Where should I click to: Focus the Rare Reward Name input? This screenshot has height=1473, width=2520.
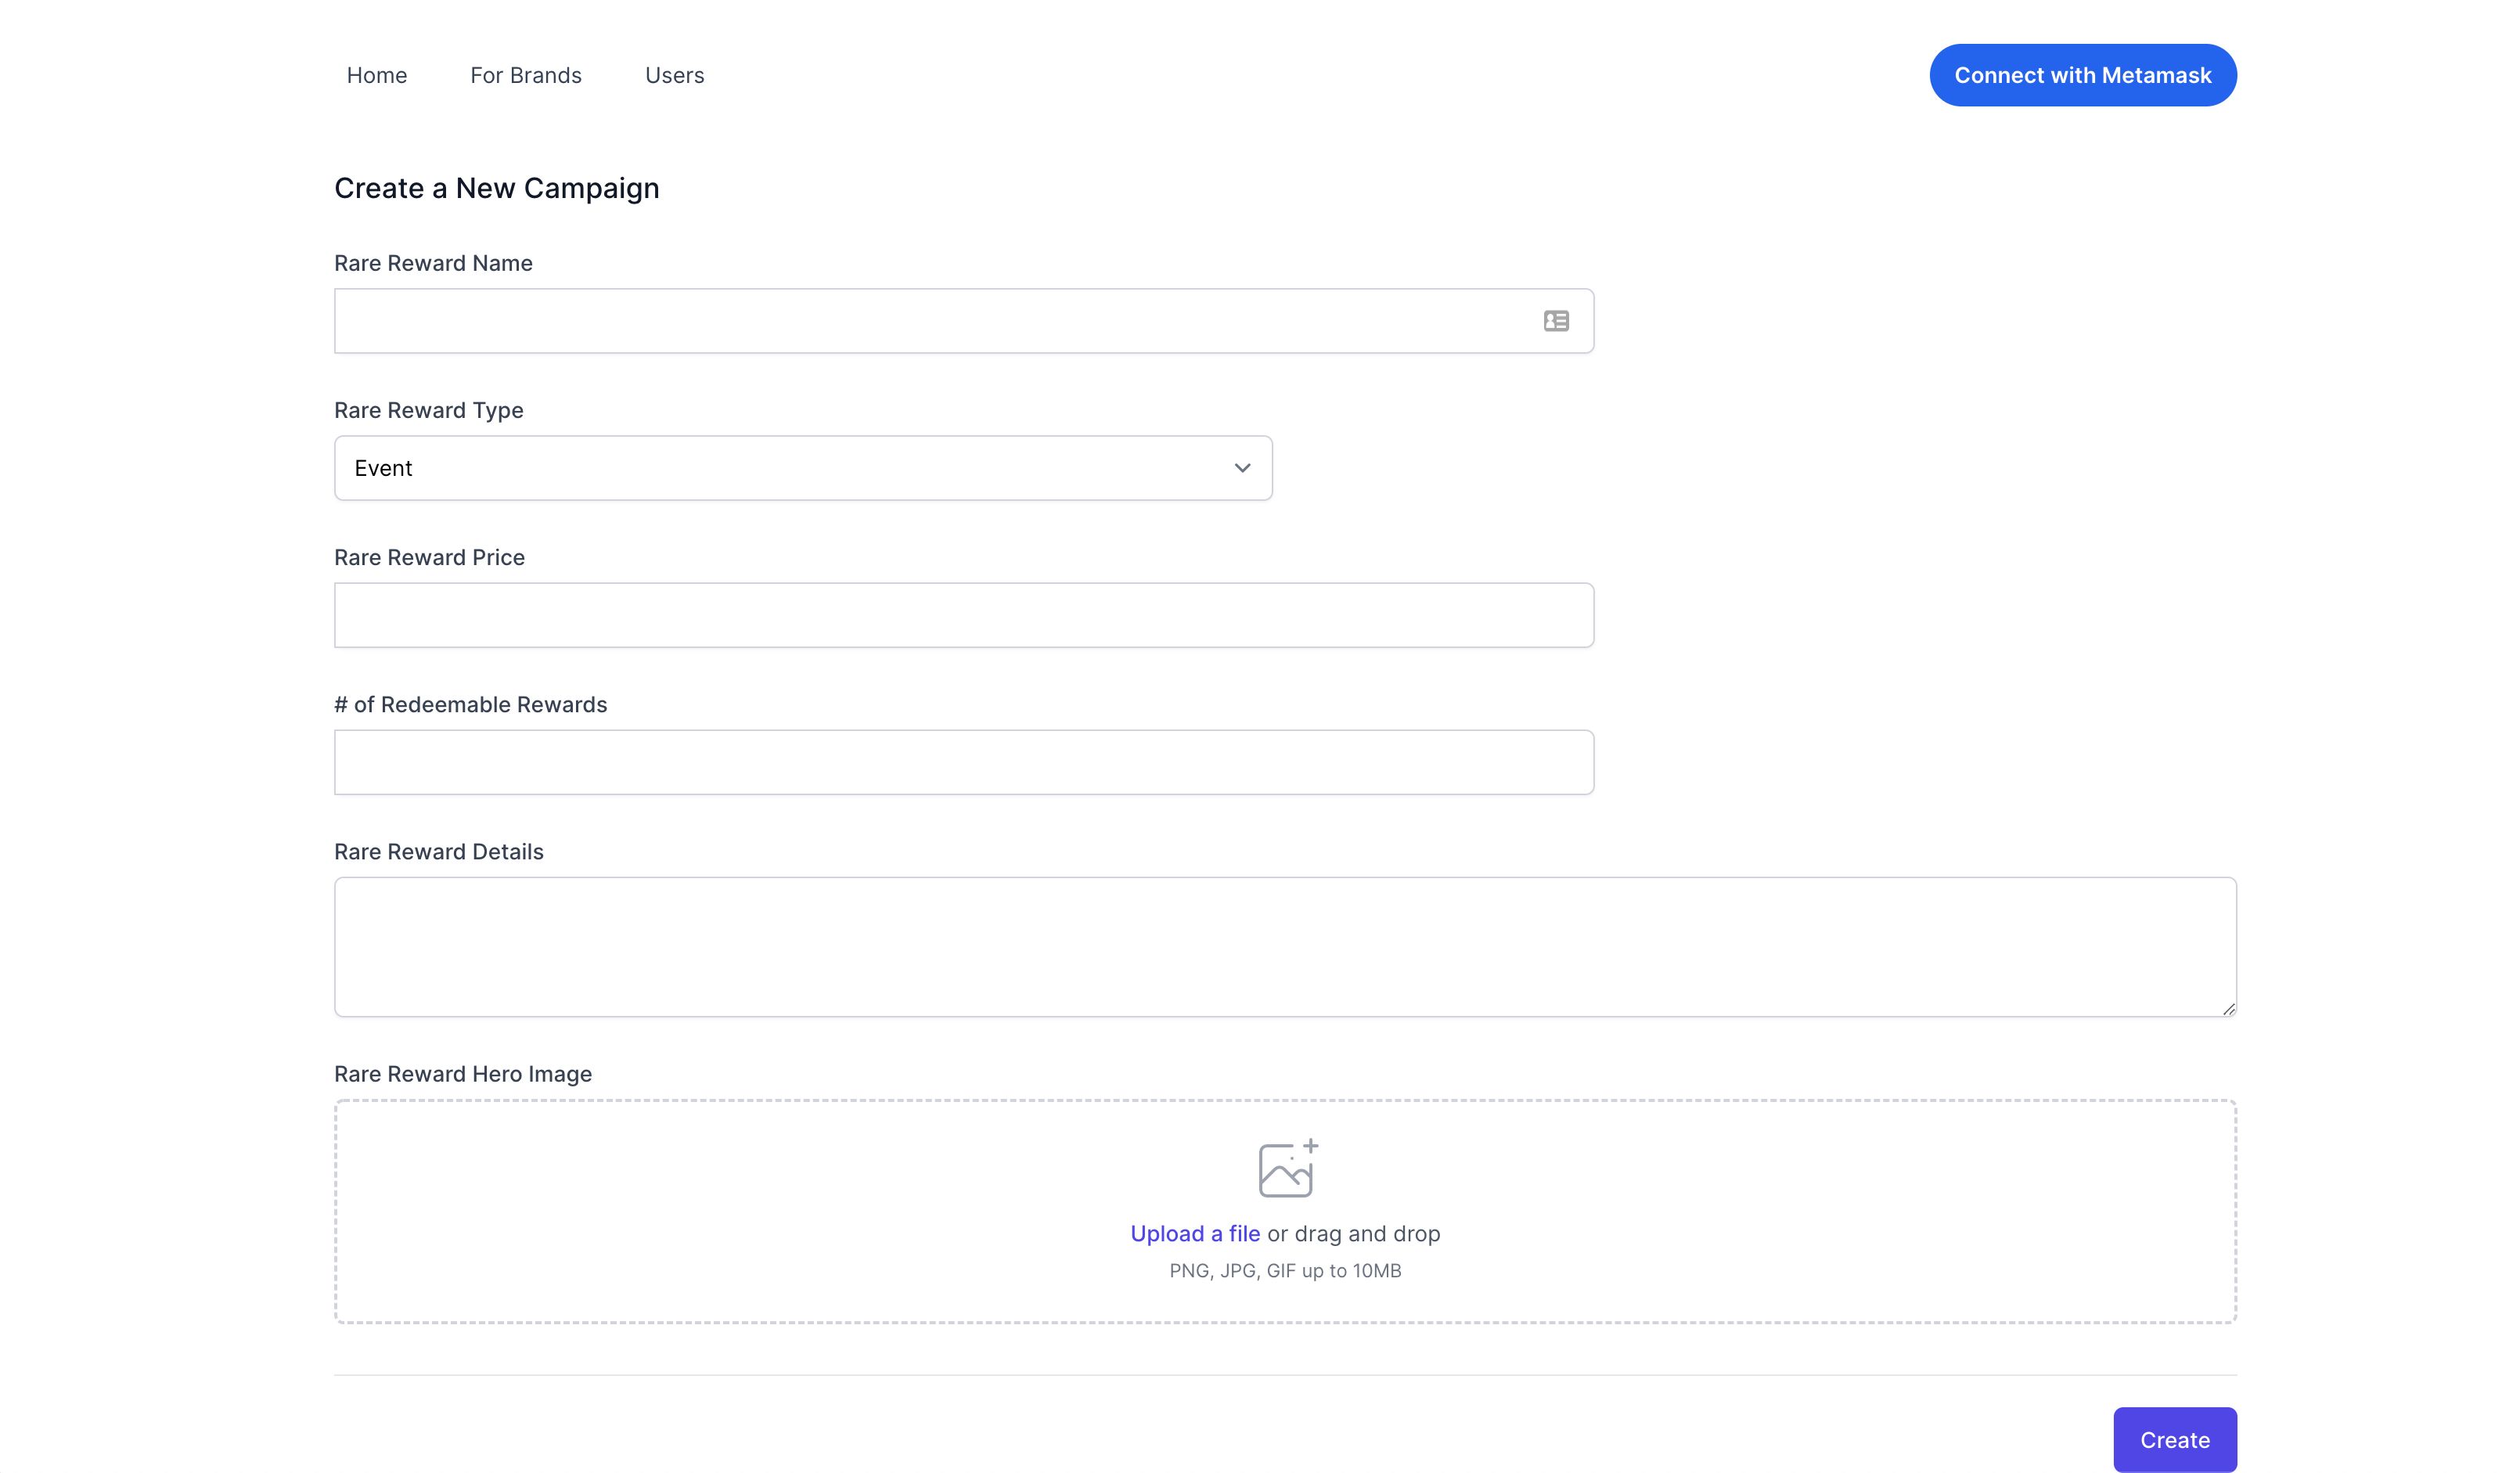pos(964,321)
